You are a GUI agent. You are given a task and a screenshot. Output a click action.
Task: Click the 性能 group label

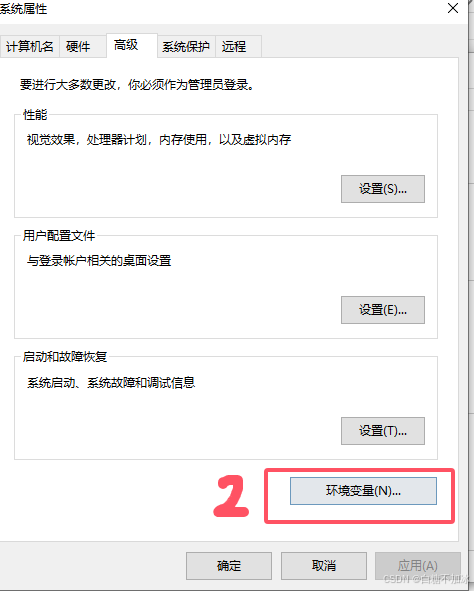pyautogui.click(x=35, y=115)
